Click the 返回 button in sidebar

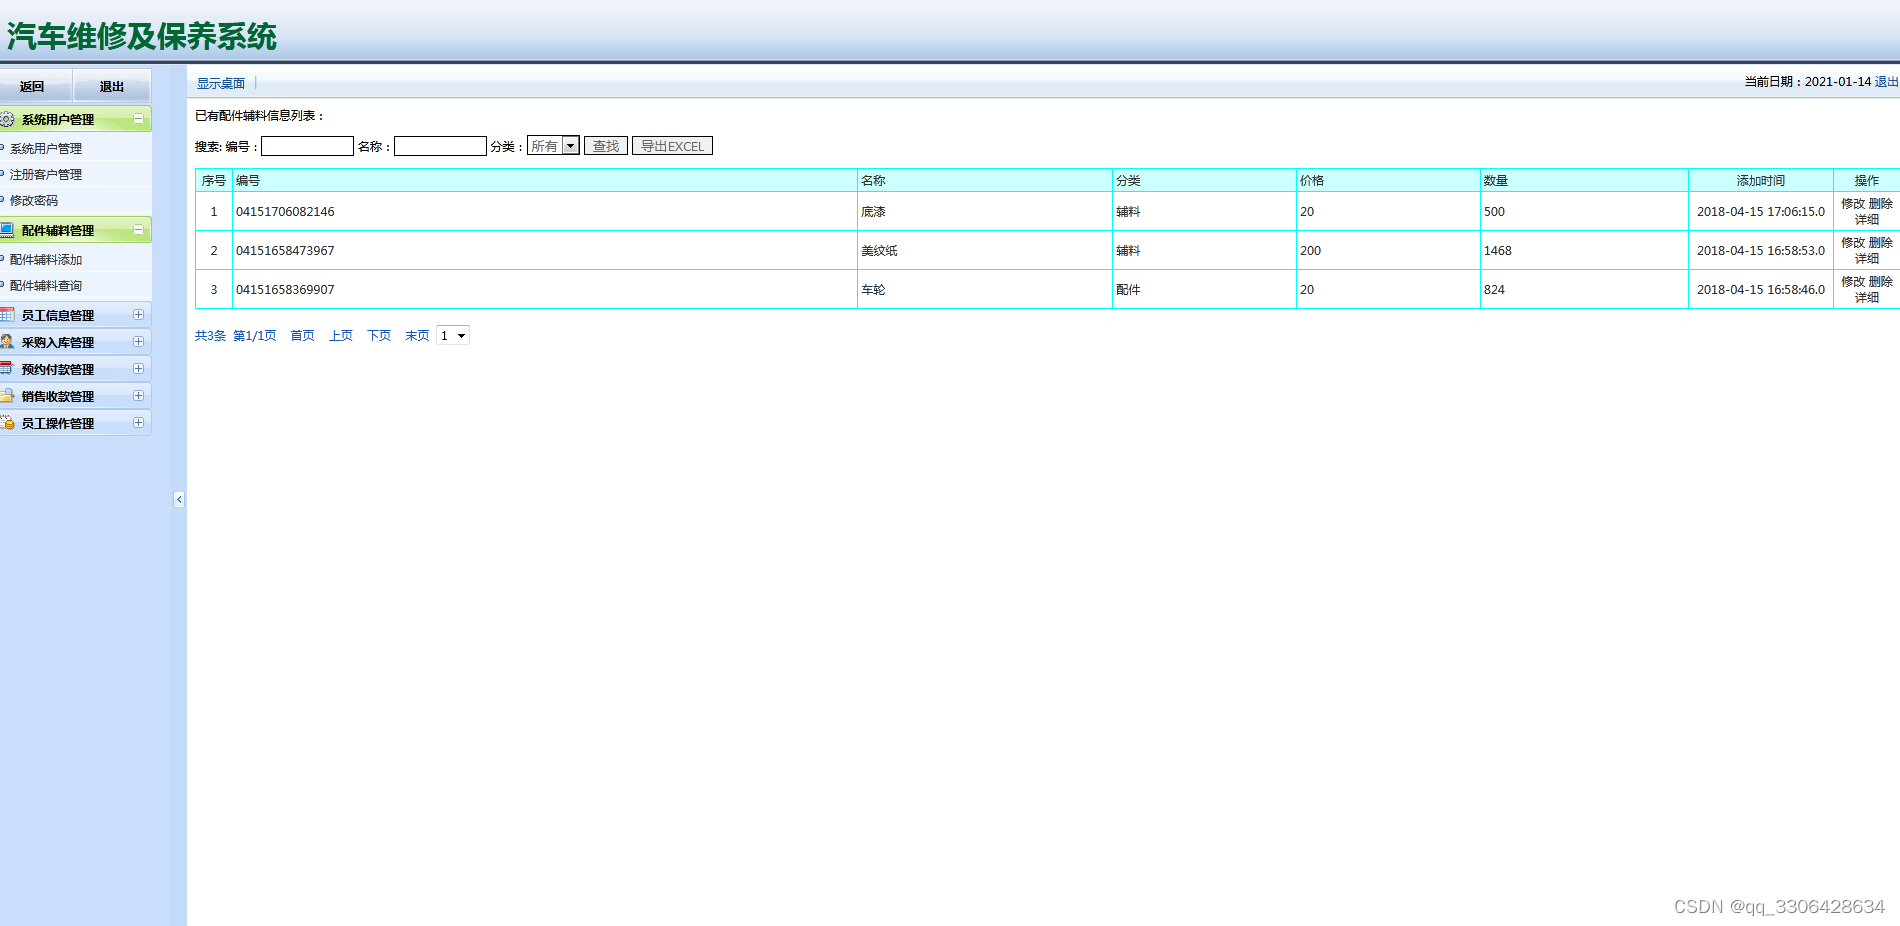point(33,86)
